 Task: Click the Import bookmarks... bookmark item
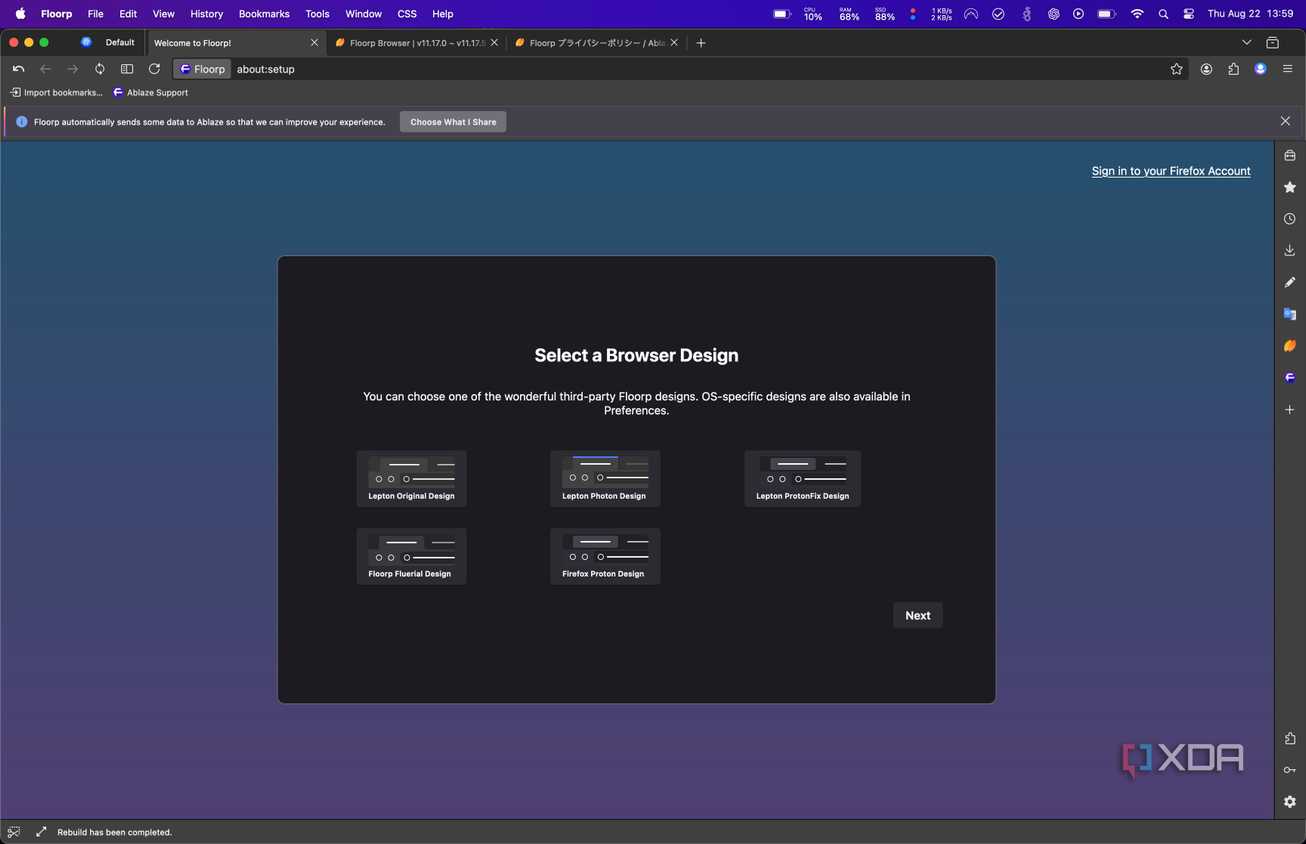tap(56, 93)
